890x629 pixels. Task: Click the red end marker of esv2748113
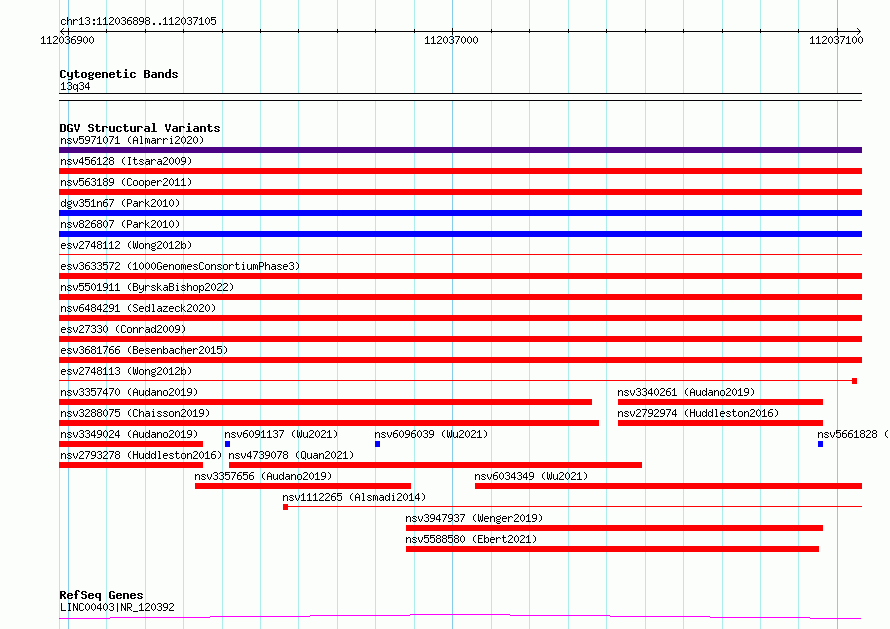coord(854,381)
